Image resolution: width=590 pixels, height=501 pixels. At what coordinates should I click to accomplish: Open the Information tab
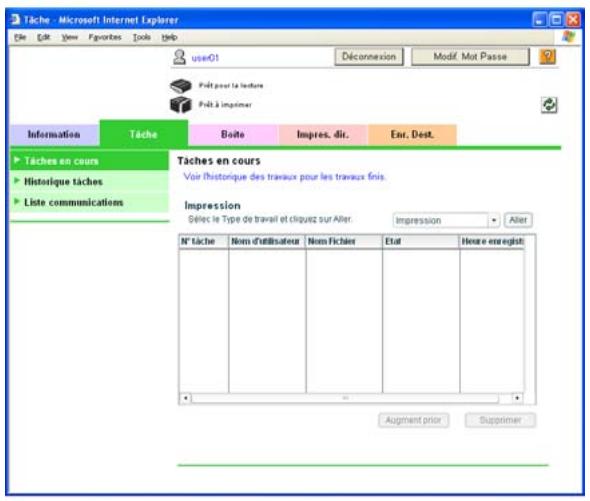click(54, 134)
